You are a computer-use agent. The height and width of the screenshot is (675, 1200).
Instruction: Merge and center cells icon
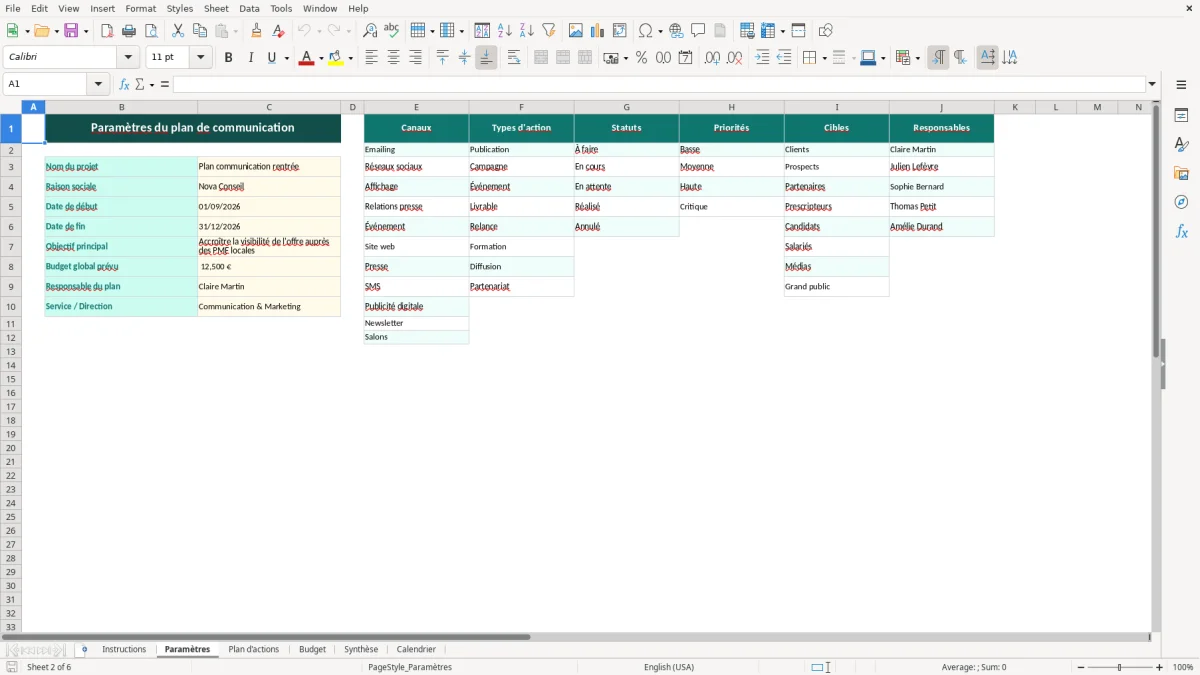(541, 58)
